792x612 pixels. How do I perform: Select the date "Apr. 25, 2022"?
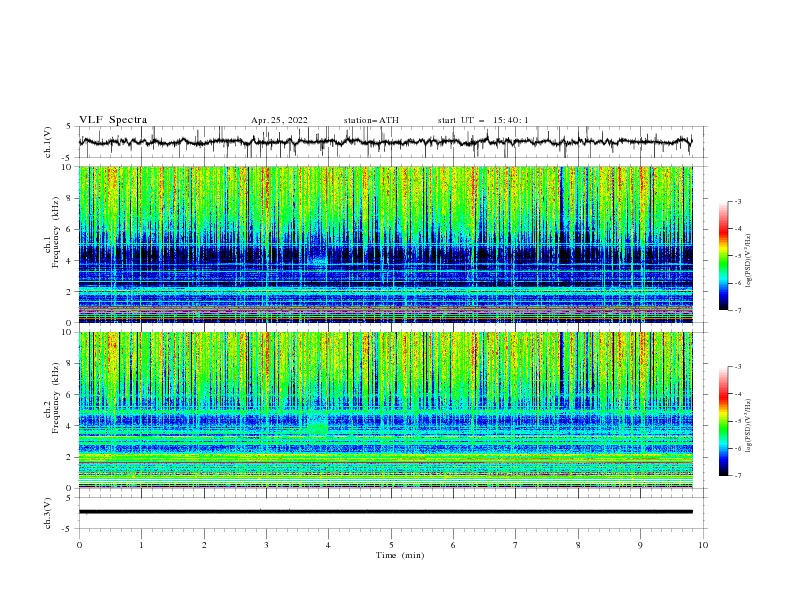click(279, 120)
